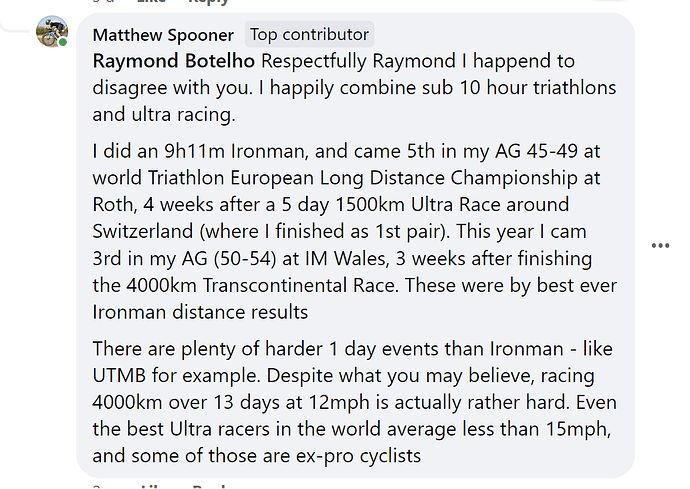
Task: Click the line mentioning 4000km Transcontinental Race
Action: coord(355,285)
